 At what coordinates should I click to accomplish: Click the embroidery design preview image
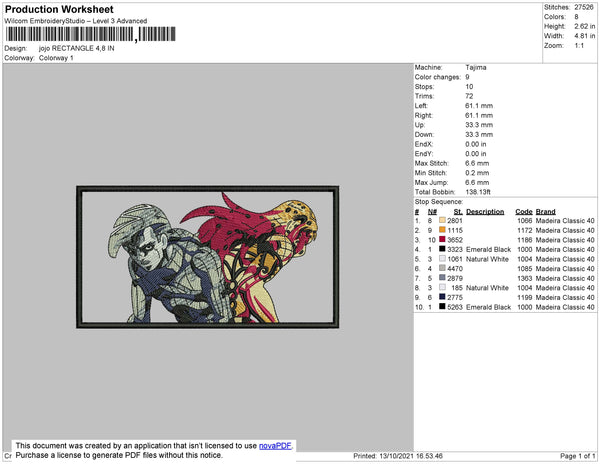(208, 257)
